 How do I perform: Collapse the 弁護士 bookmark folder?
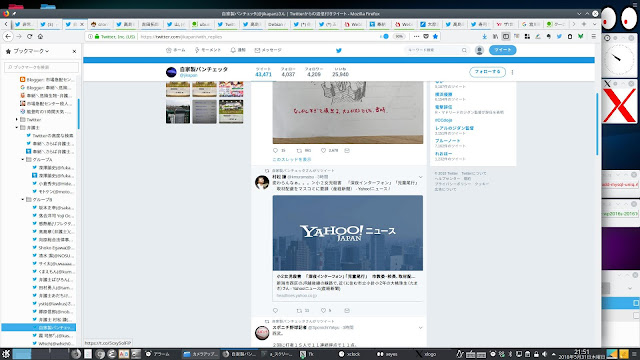click(17, 128)
